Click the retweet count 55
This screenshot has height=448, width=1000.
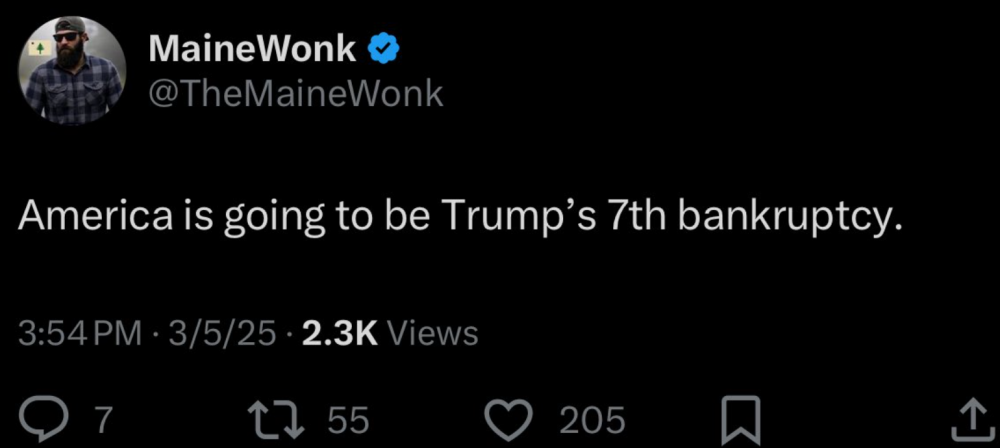pyautogui.click(x=348, y=420)
